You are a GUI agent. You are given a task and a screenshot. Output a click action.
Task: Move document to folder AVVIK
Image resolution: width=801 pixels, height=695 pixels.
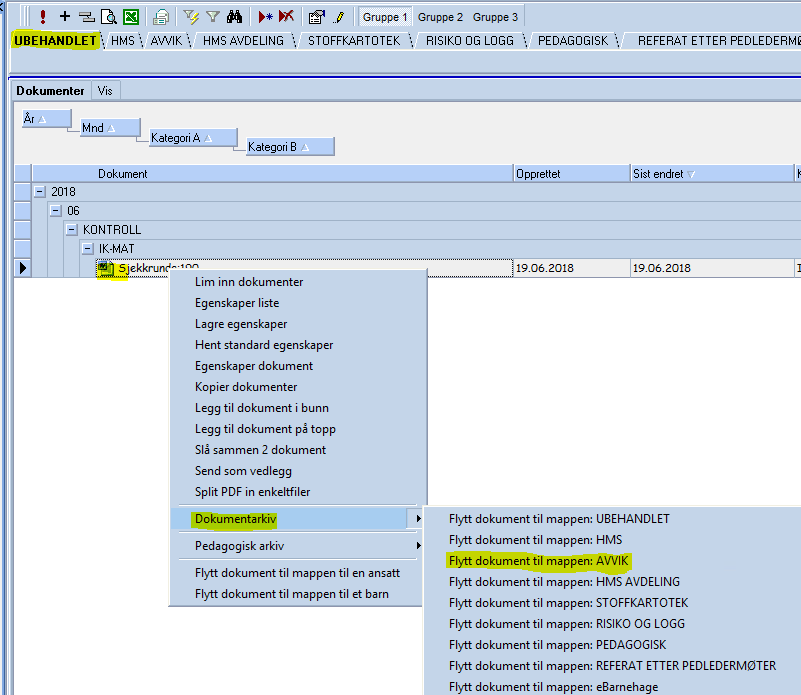(x=613, y=561)
